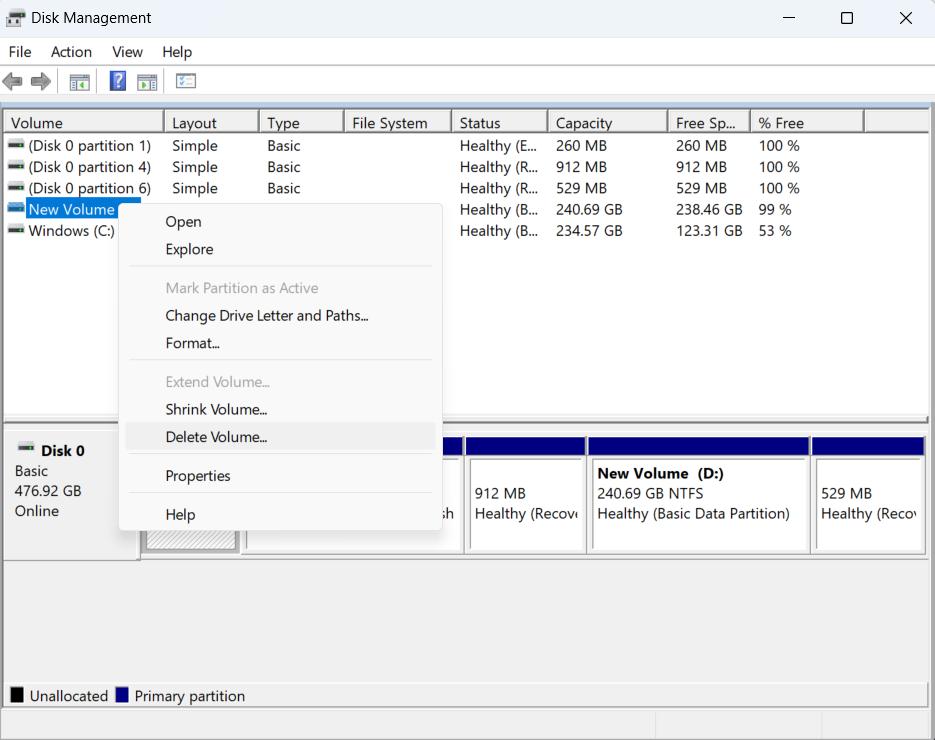Maximize the Disk Management window
The image size is (935, 740).
click(847, 18)
